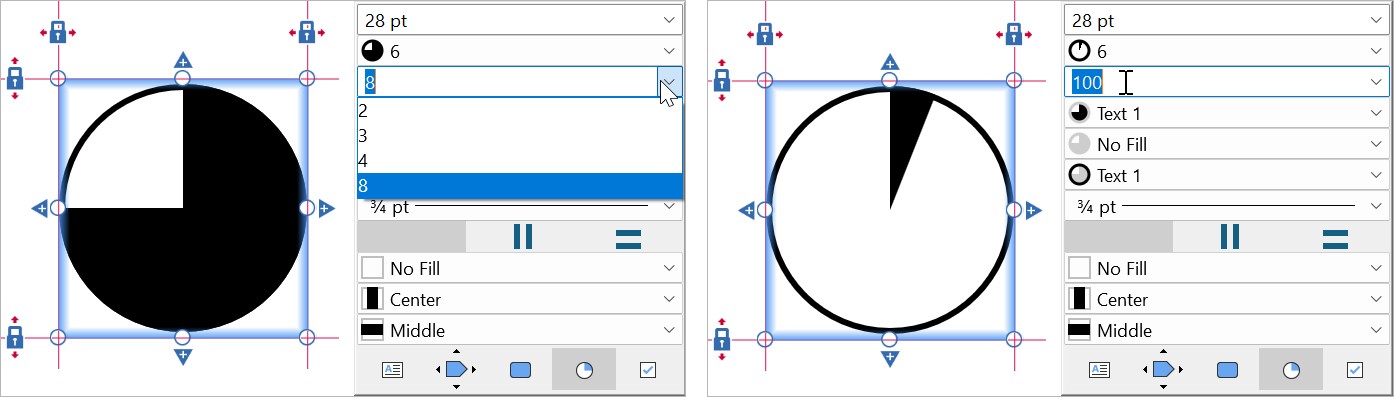Click top plus arrow on three-quarter-filled pie shape
The width and height of the screenshot is (1394, 397).
pos(183,60)
